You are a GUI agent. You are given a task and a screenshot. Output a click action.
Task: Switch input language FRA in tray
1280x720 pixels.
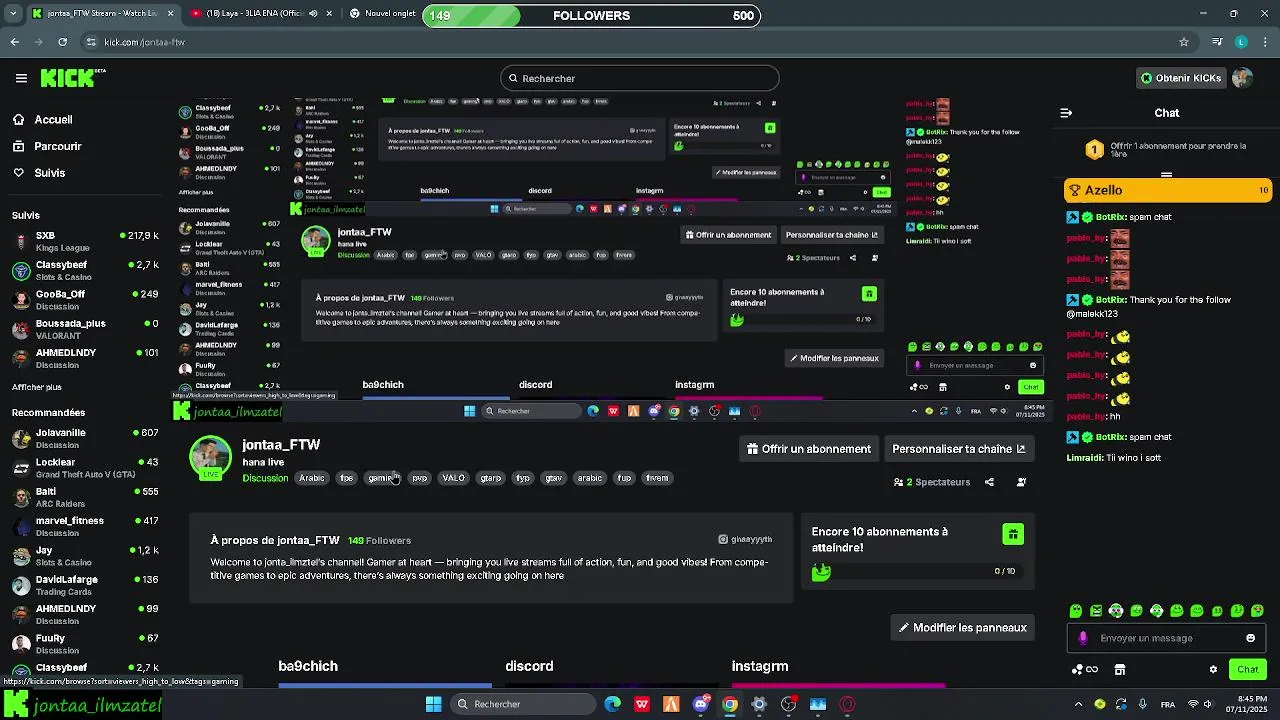pos(1168,704)
